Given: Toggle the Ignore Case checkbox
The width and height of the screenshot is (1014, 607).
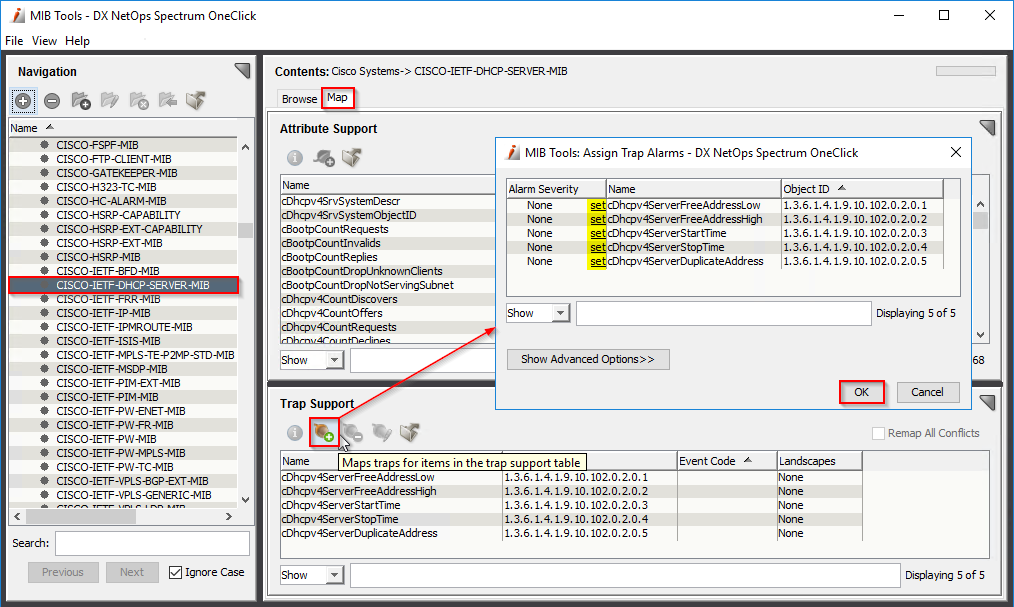Looking at the screenshot, I should click(x=176, y=572).
